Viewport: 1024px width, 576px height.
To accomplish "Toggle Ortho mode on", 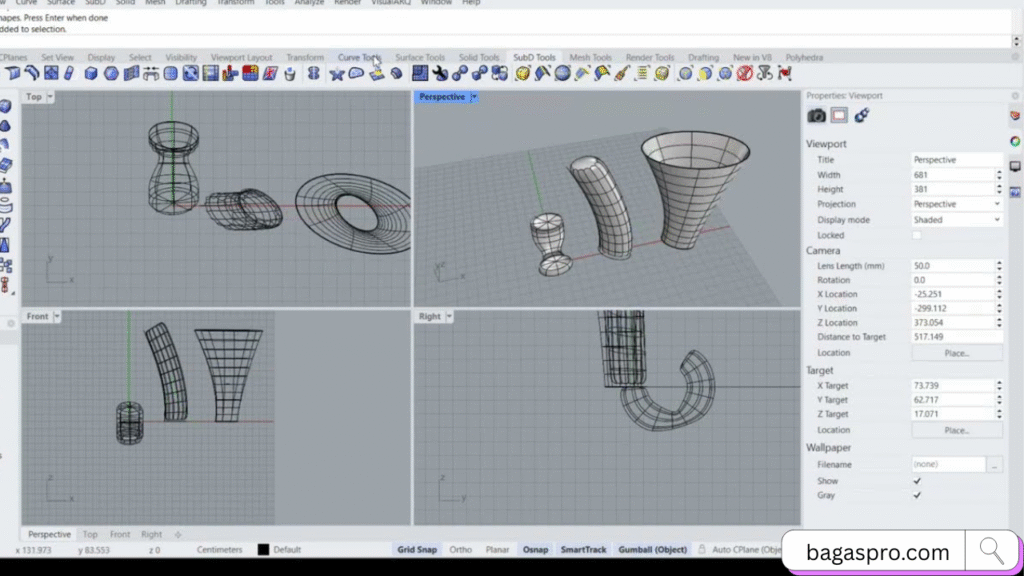I will point(460,549).
